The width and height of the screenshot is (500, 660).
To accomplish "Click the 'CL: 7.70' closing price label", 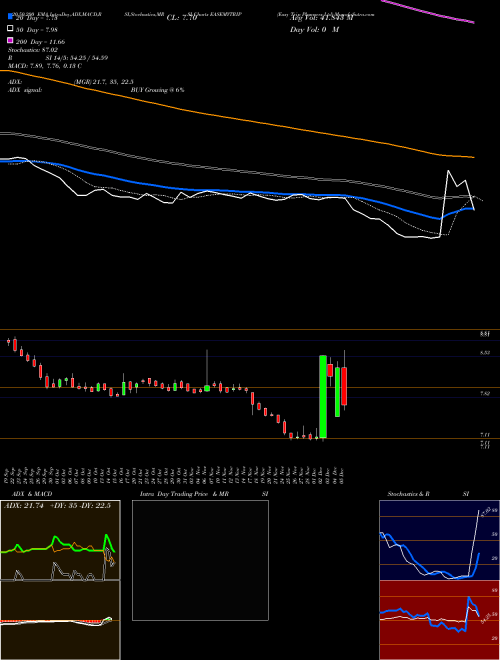I will [182, 18].
